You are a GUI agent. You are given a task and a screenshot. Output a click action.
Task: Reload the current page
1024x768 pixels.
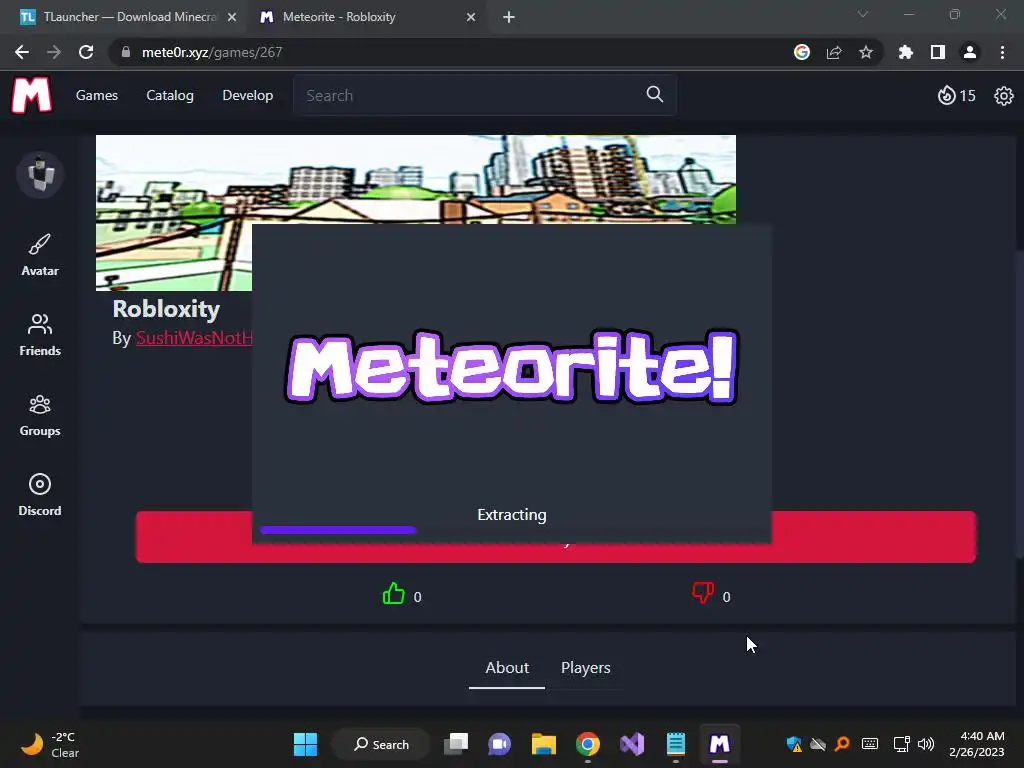point(86,52)
